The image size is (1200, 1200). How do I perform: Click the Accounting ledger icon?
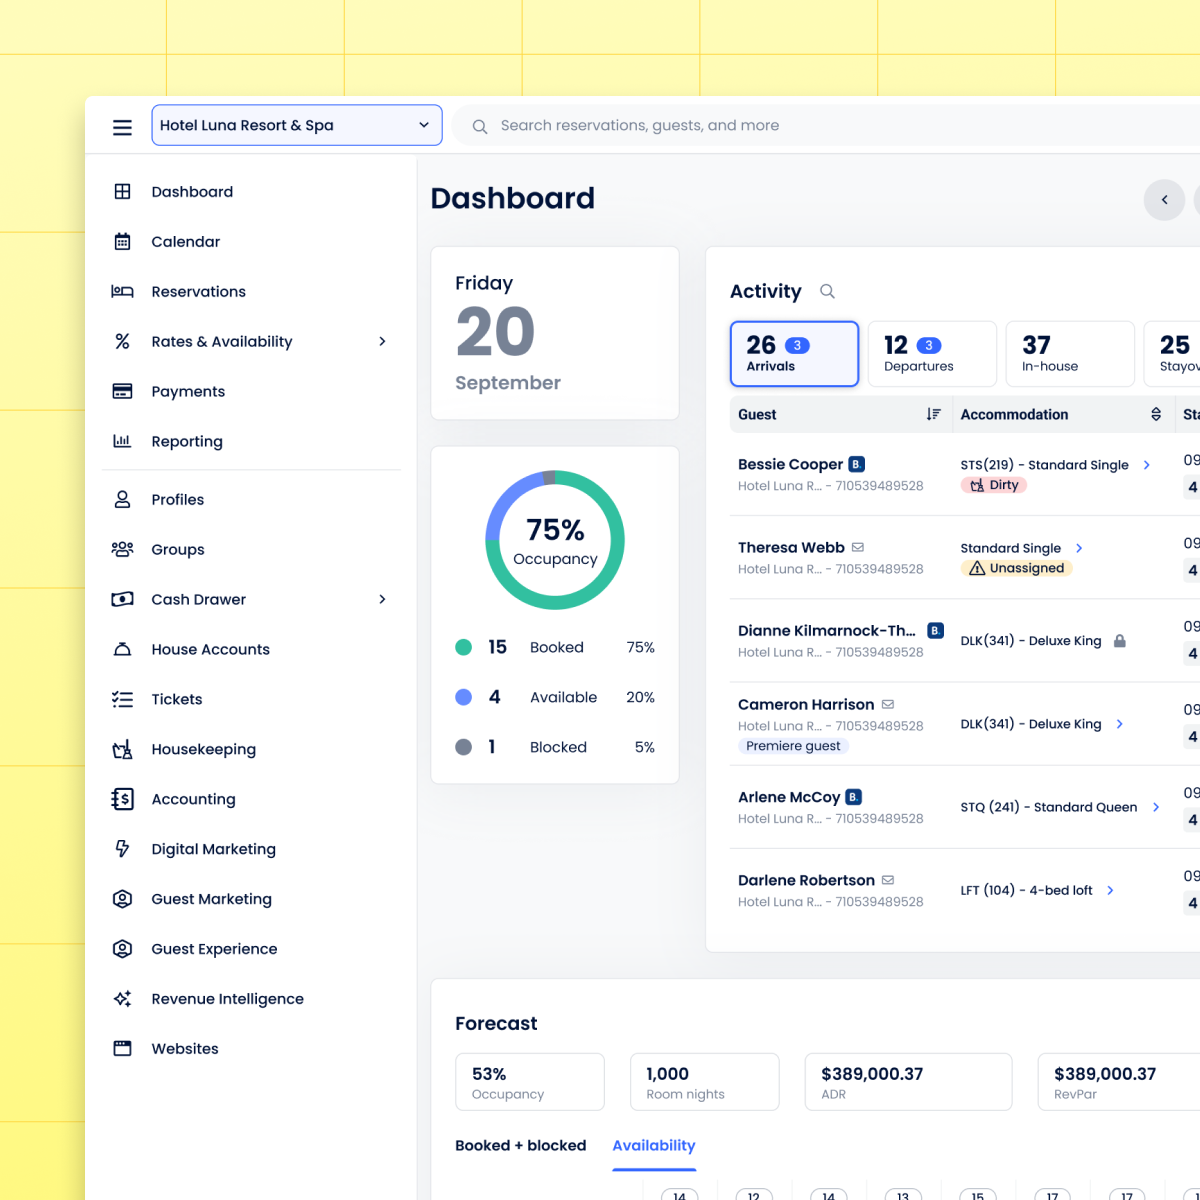122,799
